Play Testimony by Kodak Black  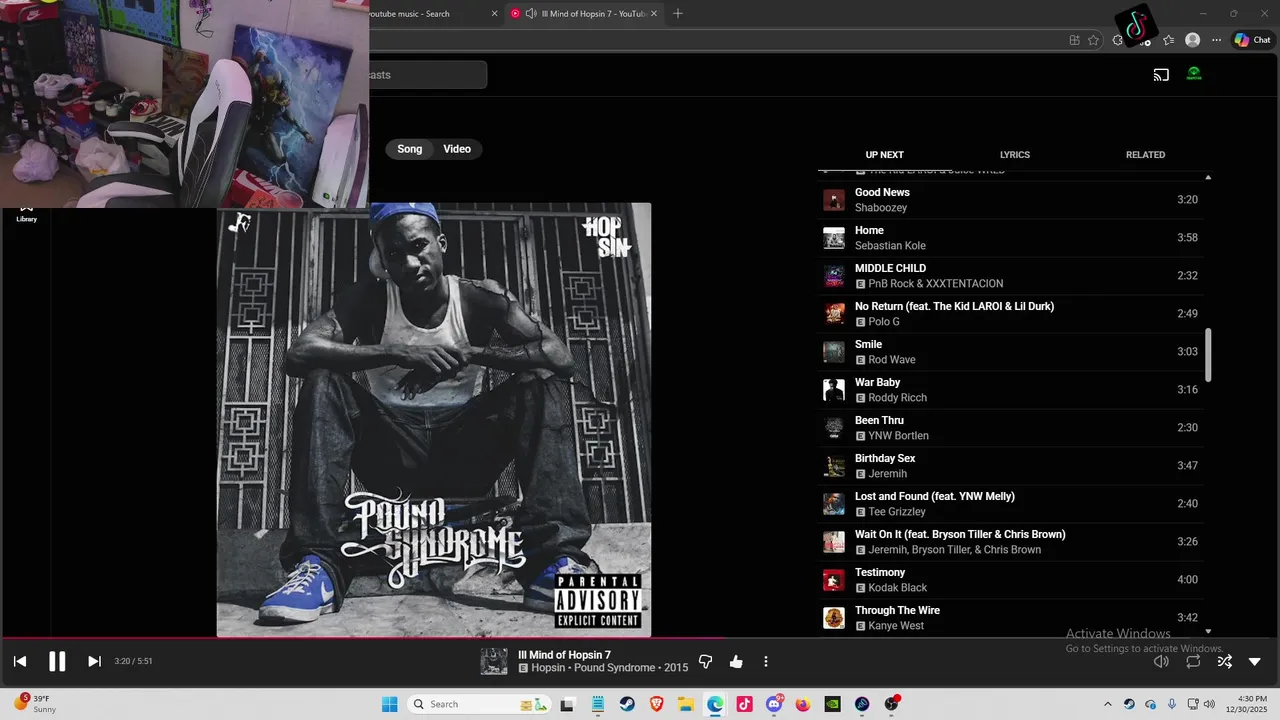pyautogui.click(x=1010, y=580)
